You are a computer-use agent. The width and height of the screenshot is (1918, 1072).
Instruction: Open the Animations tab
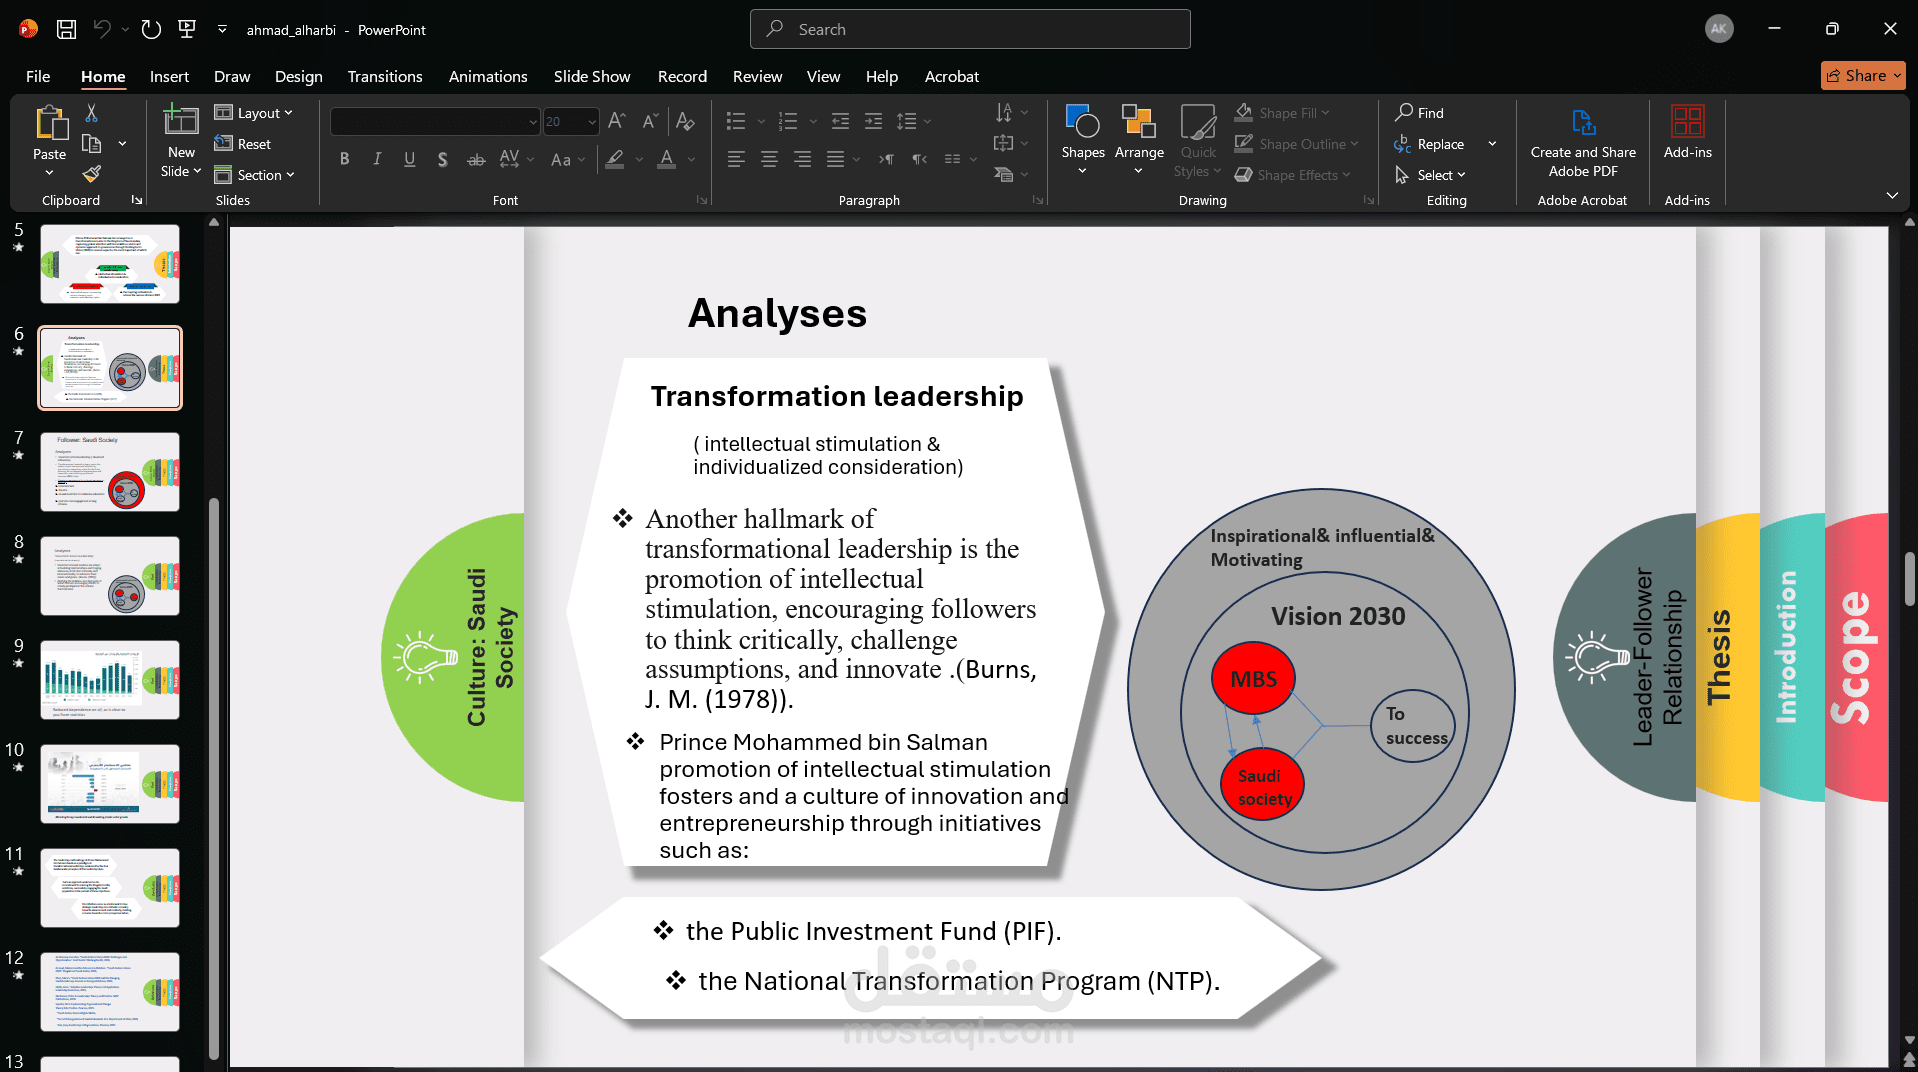click(x=488, y=76)
